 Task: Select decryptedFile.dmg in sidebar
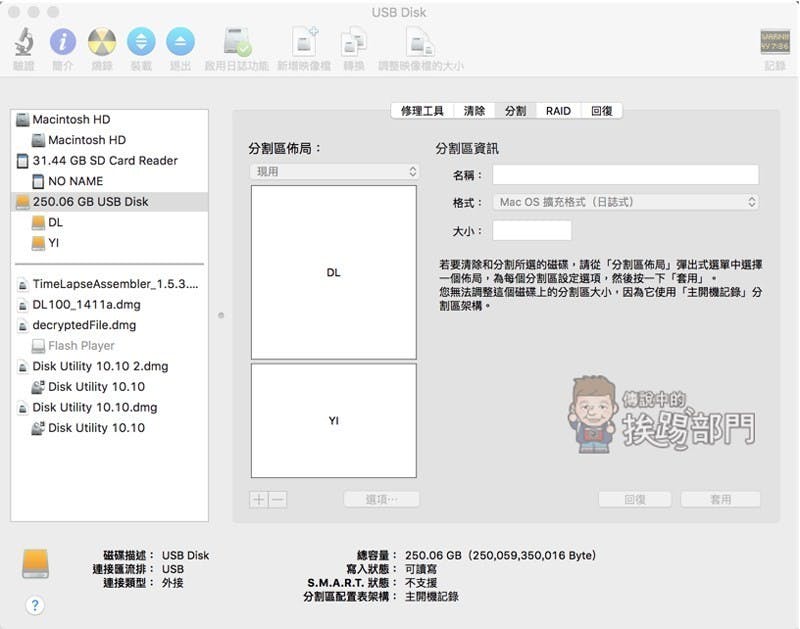(x=109, y=325)
